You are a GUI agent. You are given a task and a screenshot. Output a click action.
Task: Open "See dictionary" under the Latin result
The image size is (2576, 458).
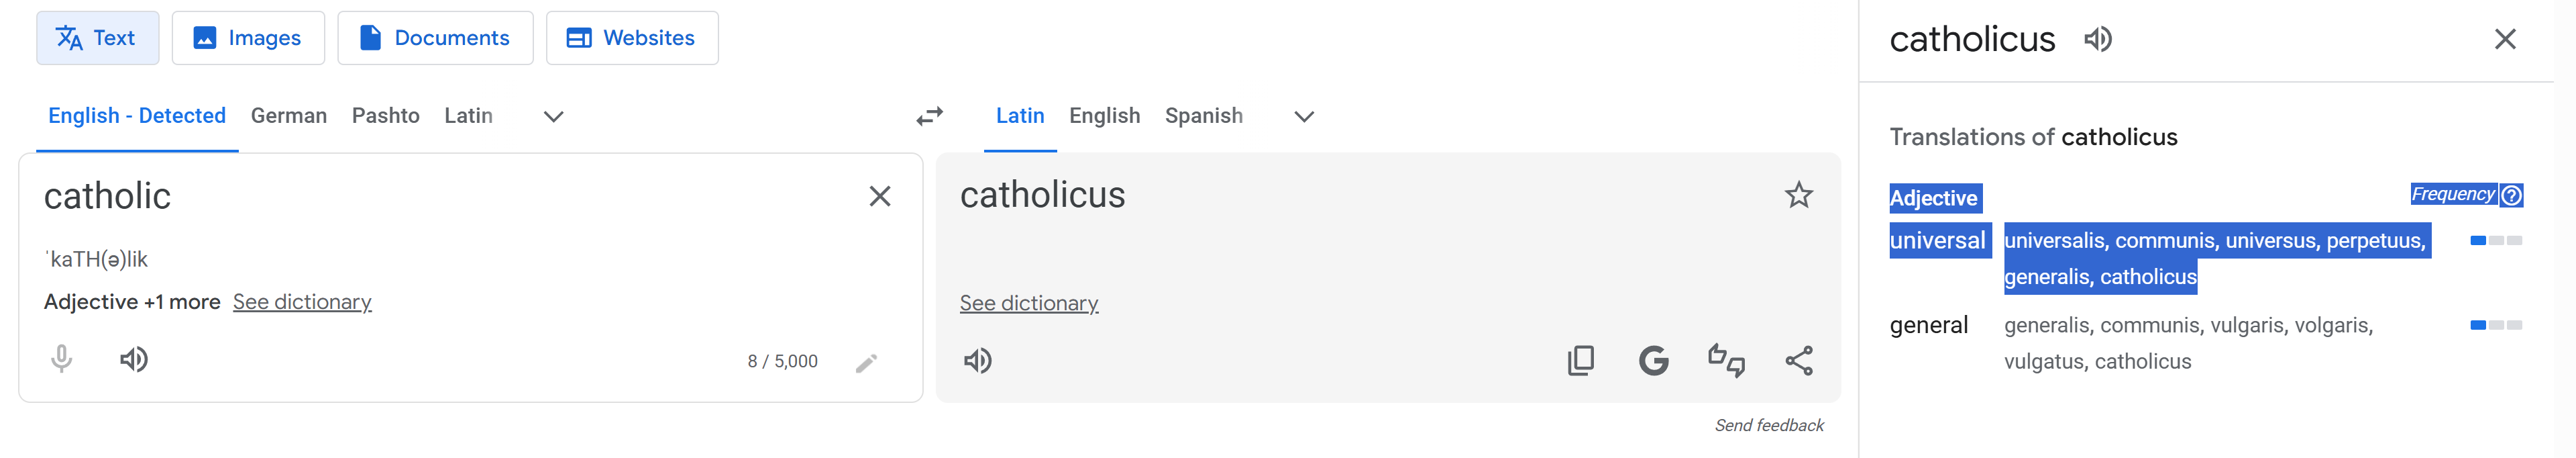pos(1028,303)
